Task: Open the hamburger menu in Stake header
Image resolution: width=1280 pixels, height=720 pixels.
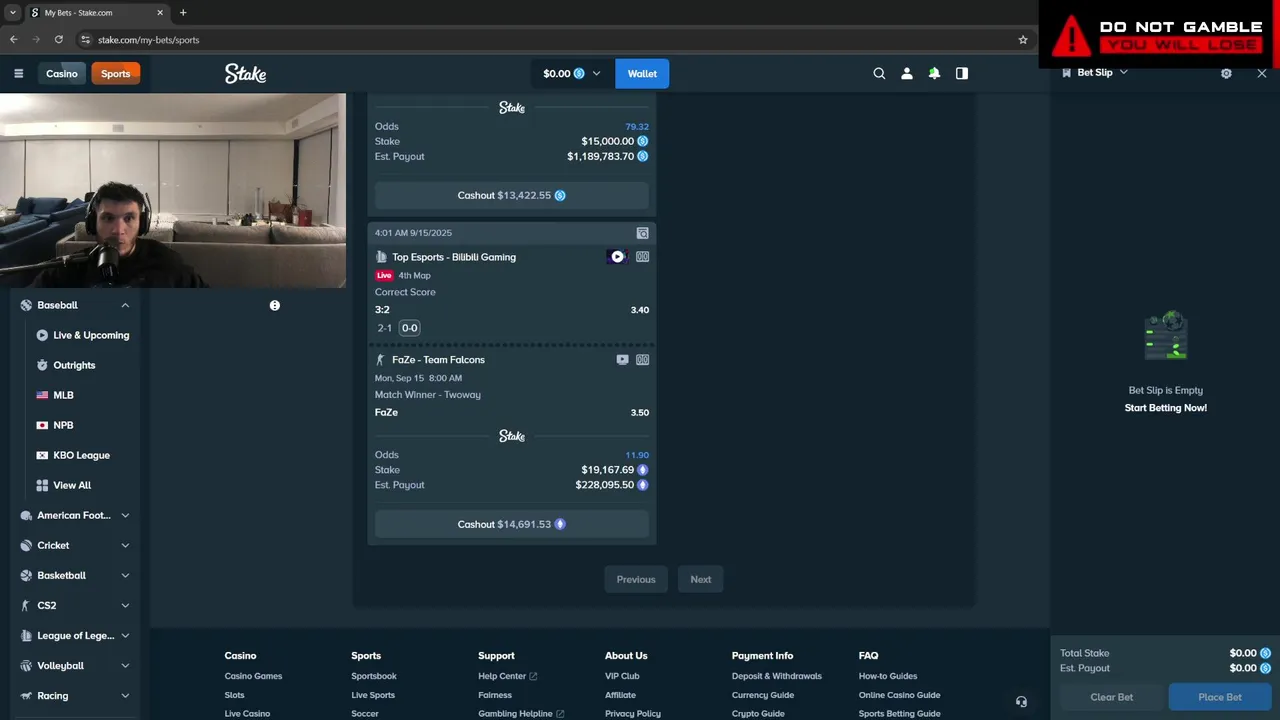Action: tap(18, 73)
